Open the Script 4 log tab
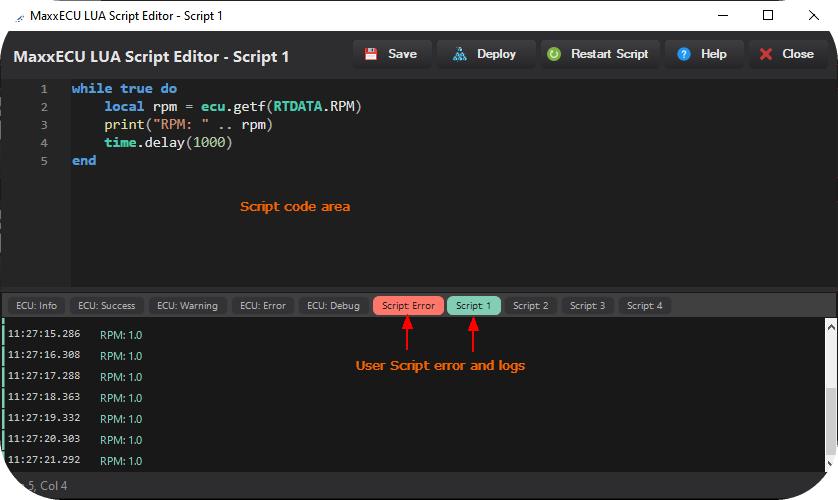838x500 pixels. coord(645,306)
